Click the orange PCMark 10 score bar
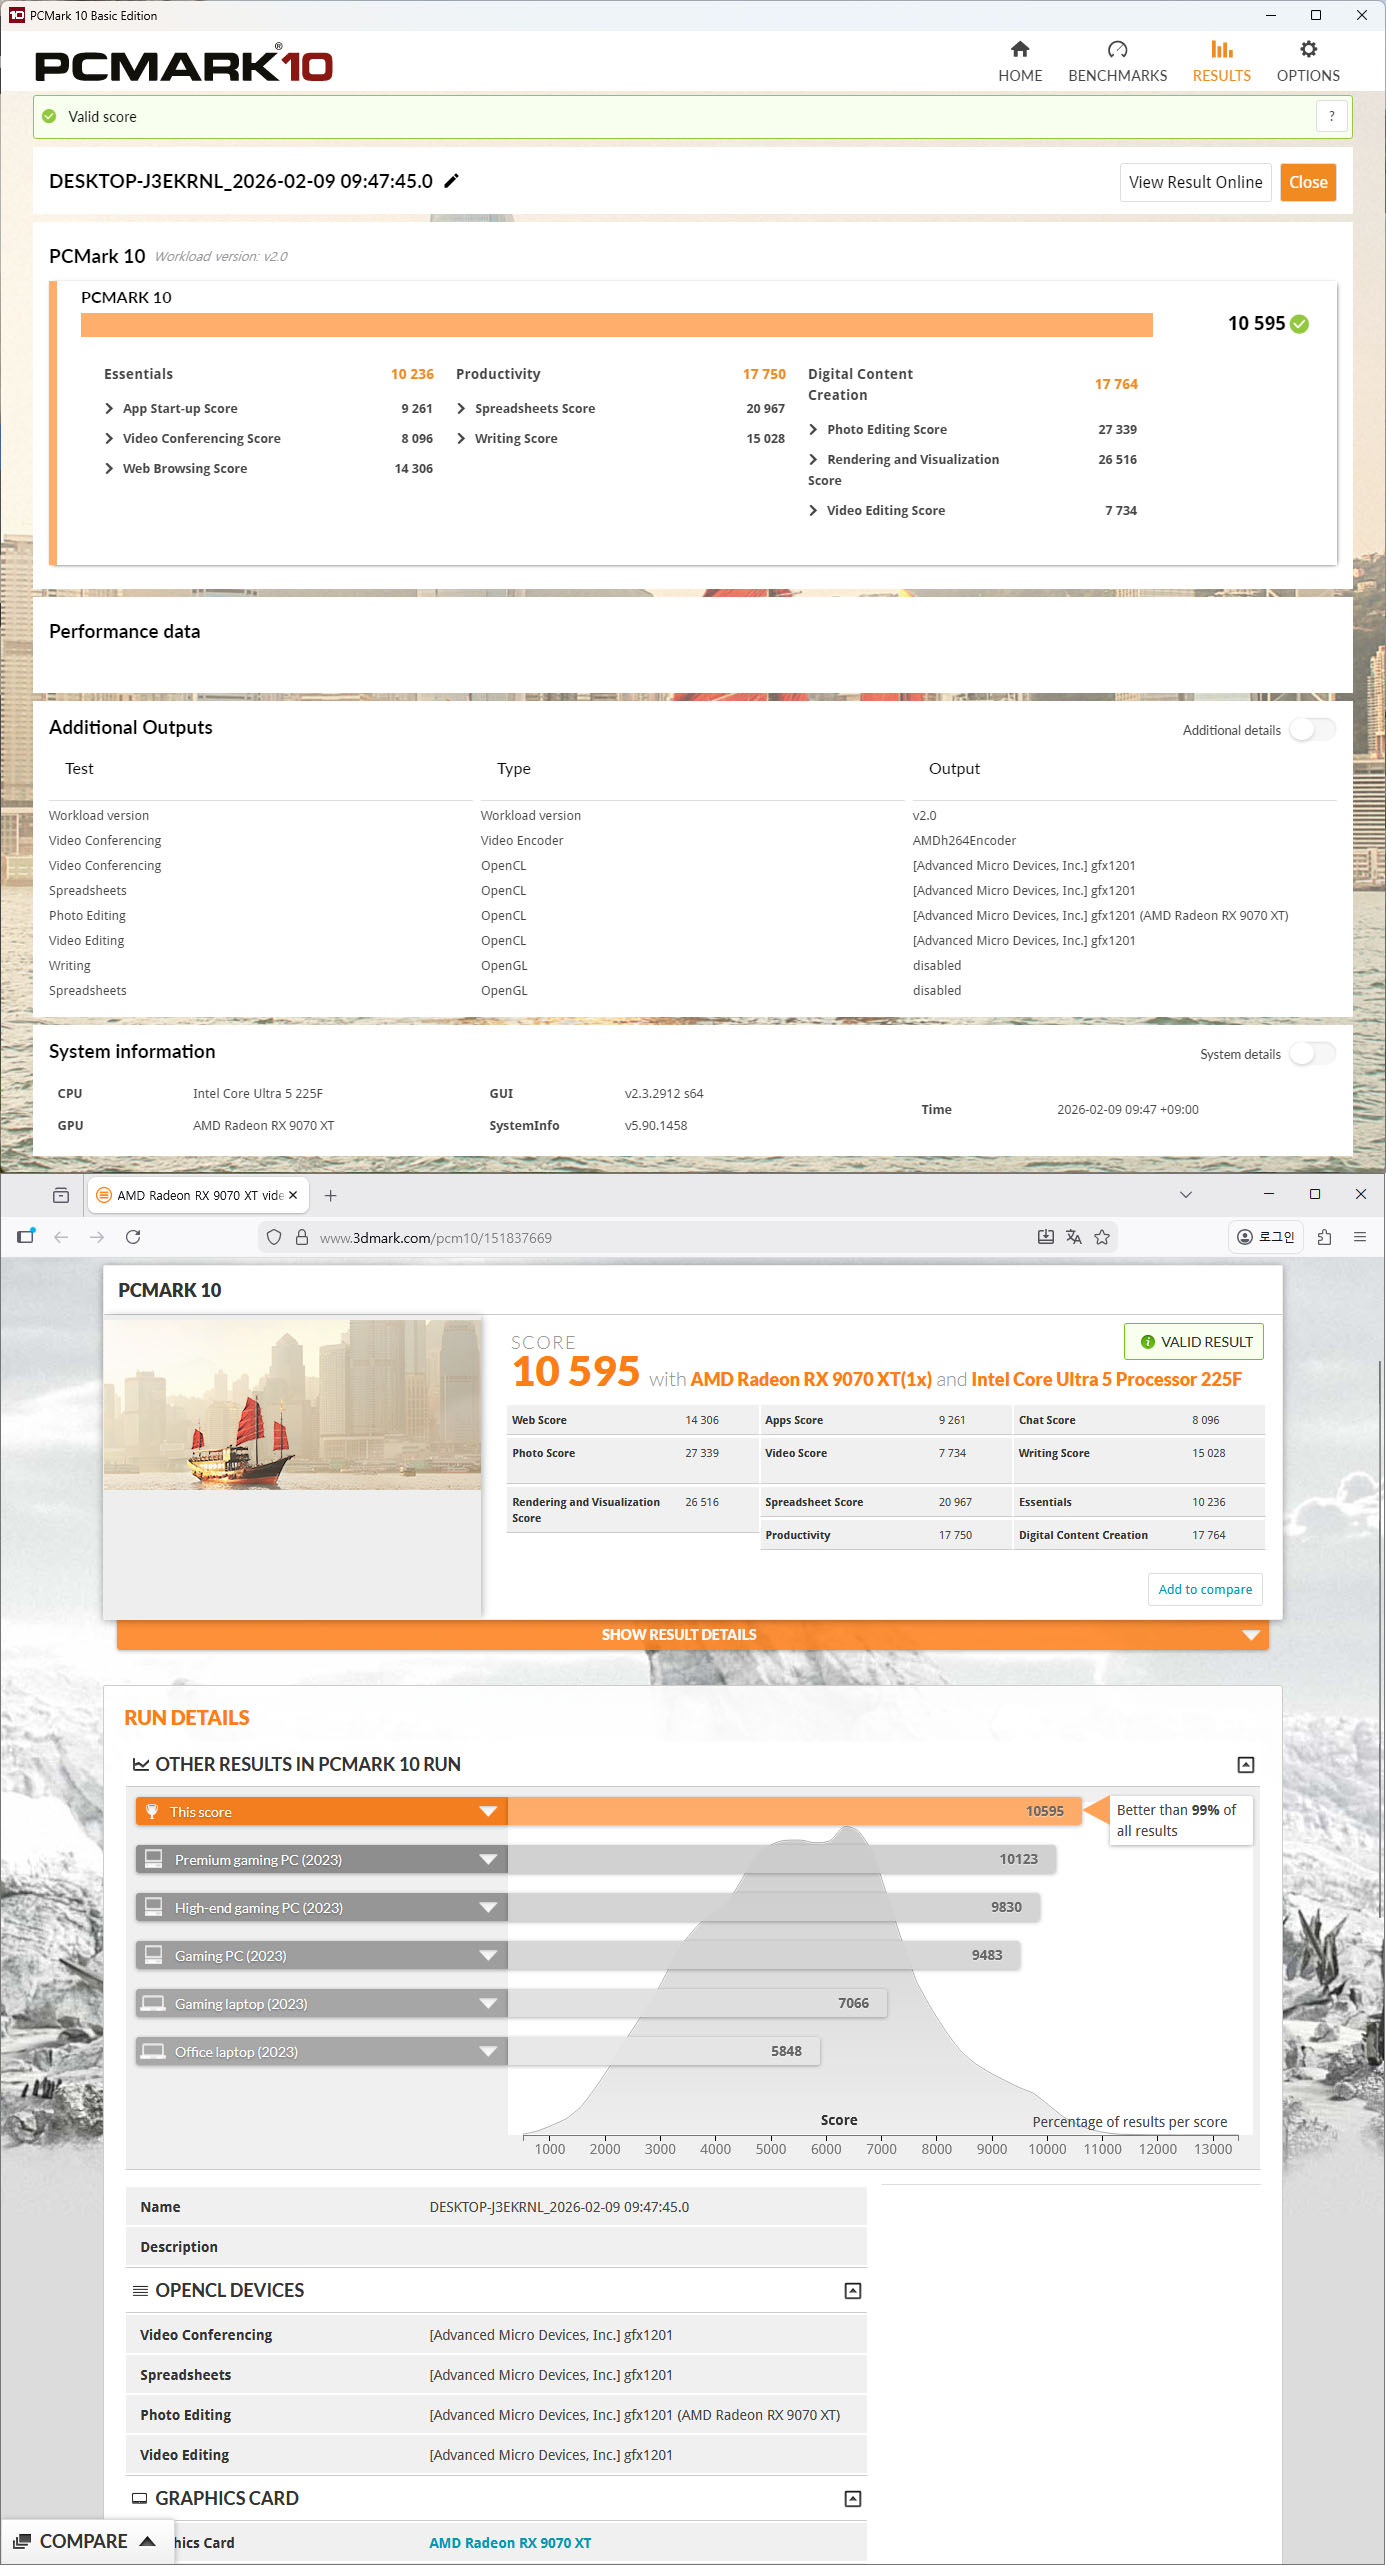 (x=616, y=325)
